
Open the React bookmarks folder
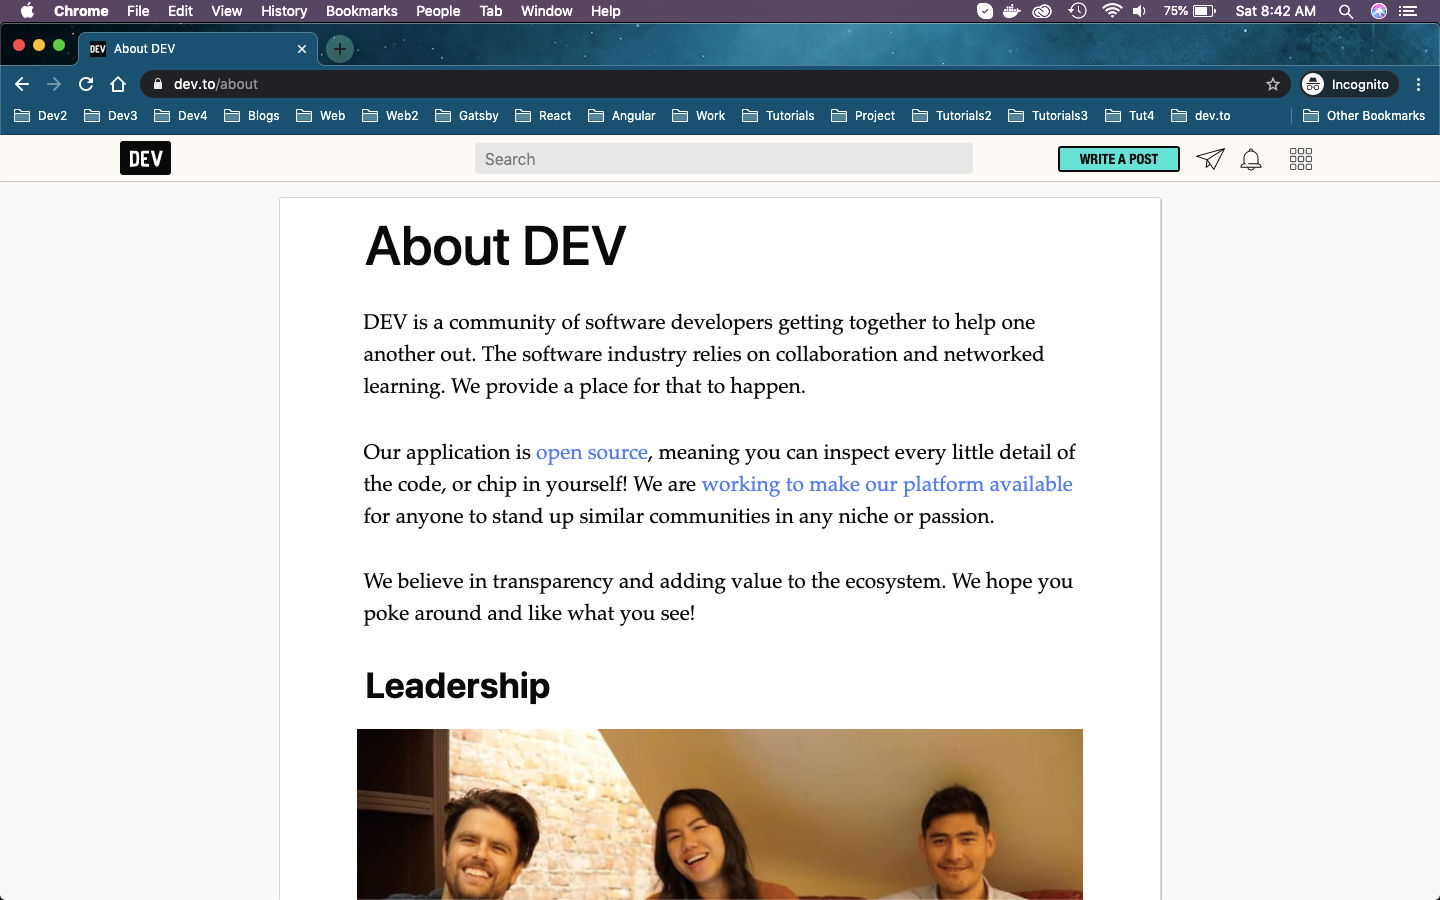click(544, 116)
